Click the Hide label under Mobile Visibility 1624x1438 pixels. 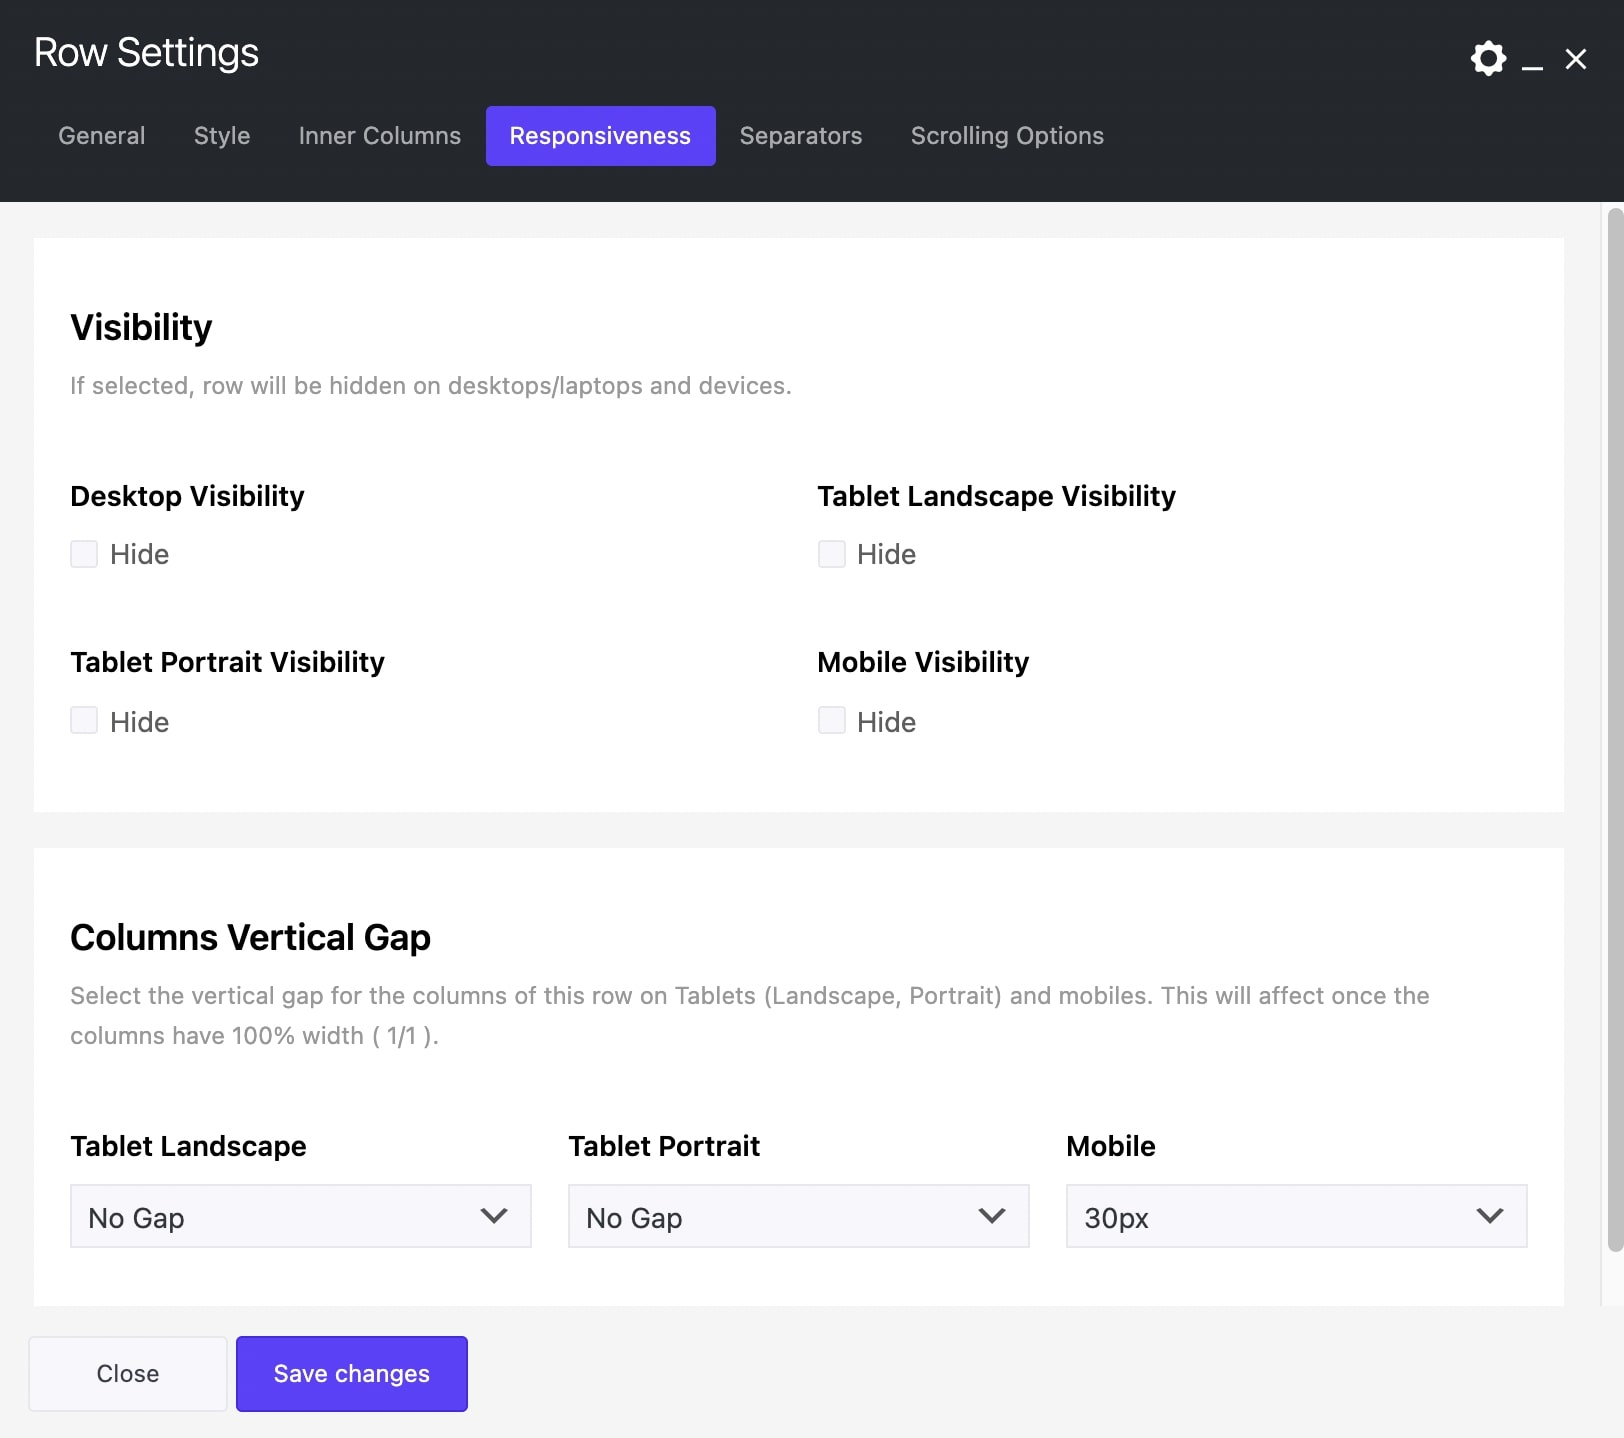(886, 722)
